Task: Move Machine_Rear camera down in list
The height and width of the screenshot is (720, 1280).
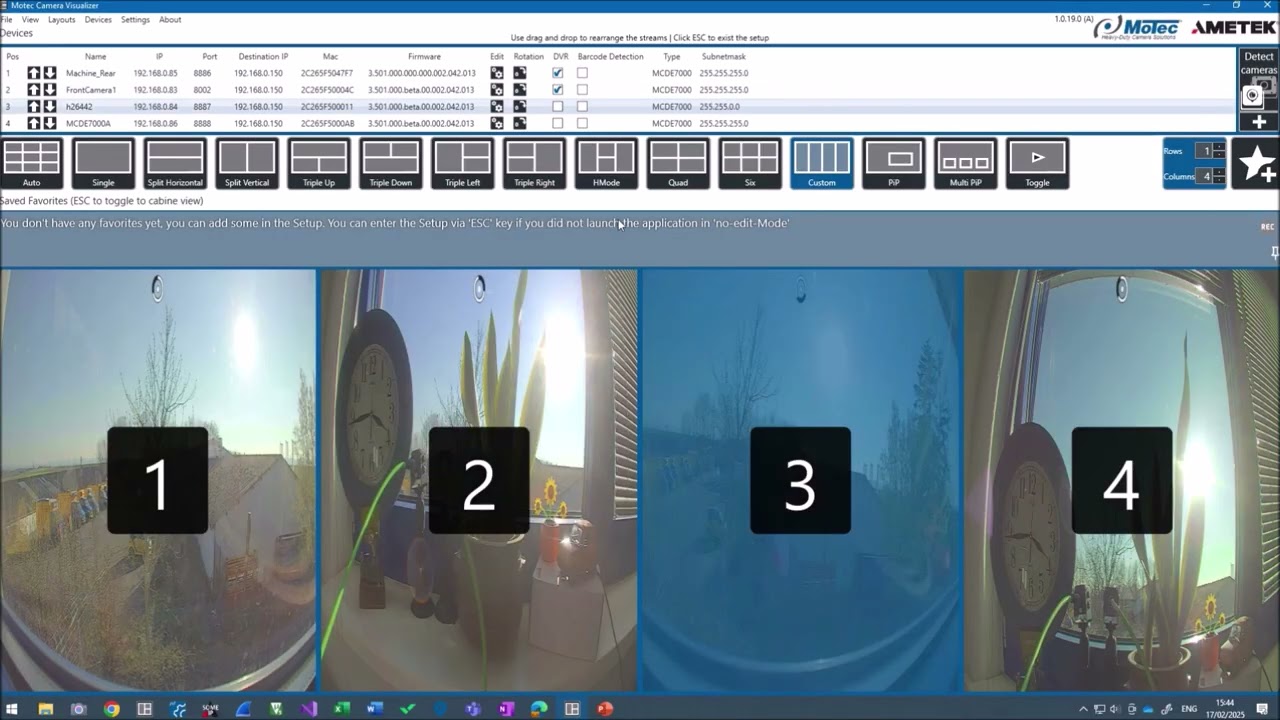Action: click(50, 73)
